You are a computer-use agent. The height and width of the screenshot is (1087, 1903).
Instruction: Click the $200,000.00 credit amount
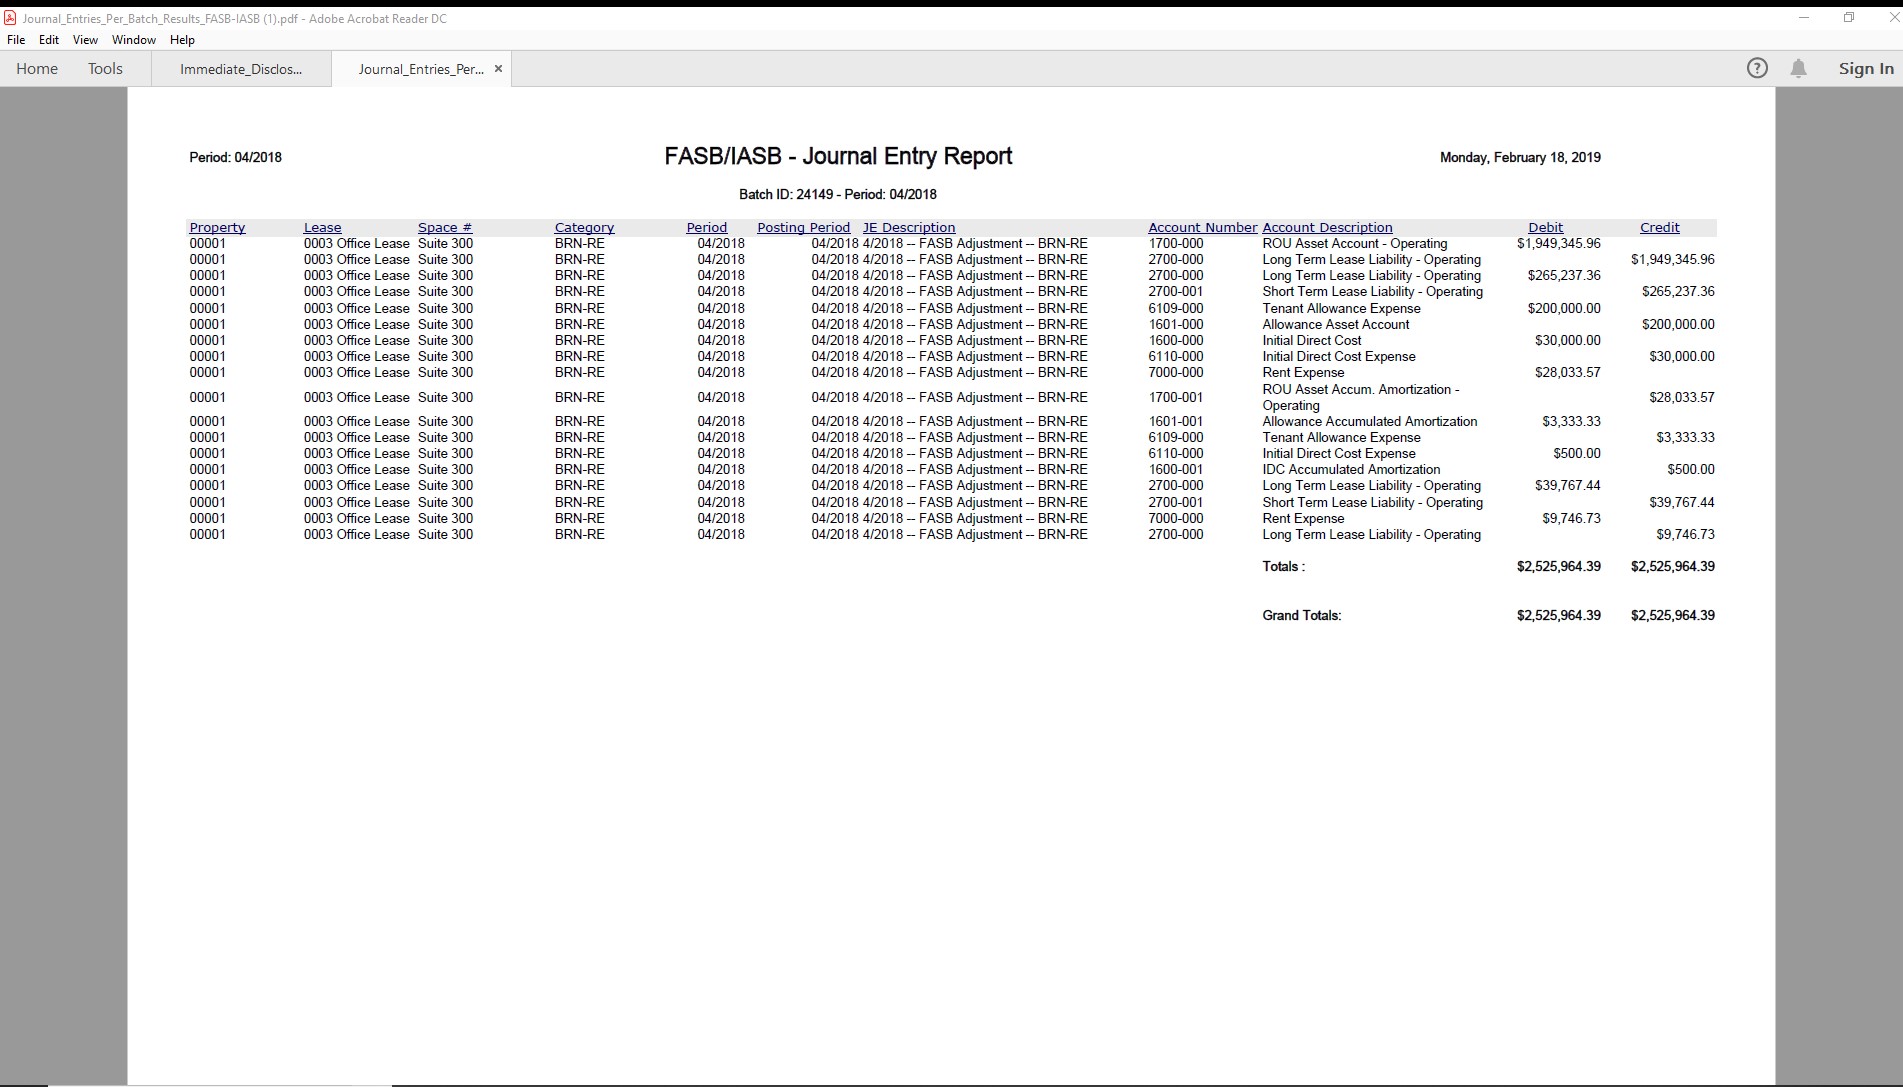coord(1678,325)
